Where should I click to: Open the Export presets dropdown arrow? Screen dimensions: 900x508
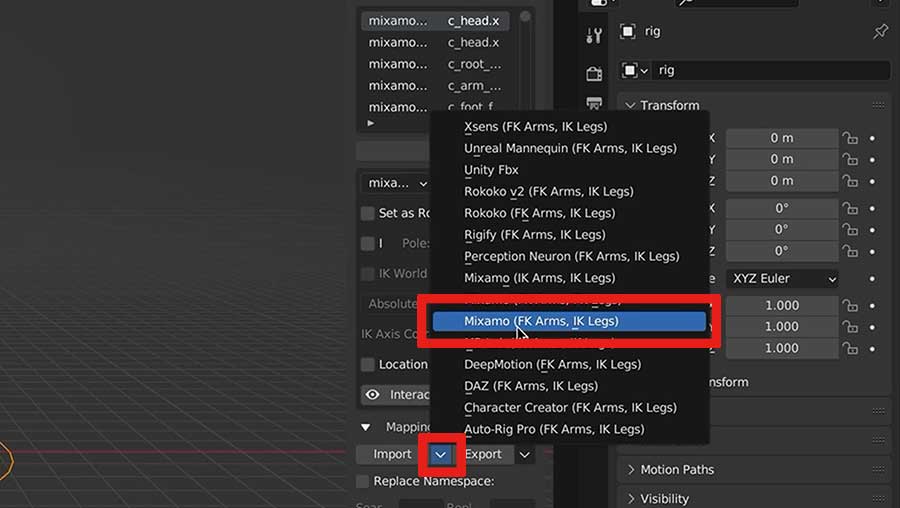(525, 455)
